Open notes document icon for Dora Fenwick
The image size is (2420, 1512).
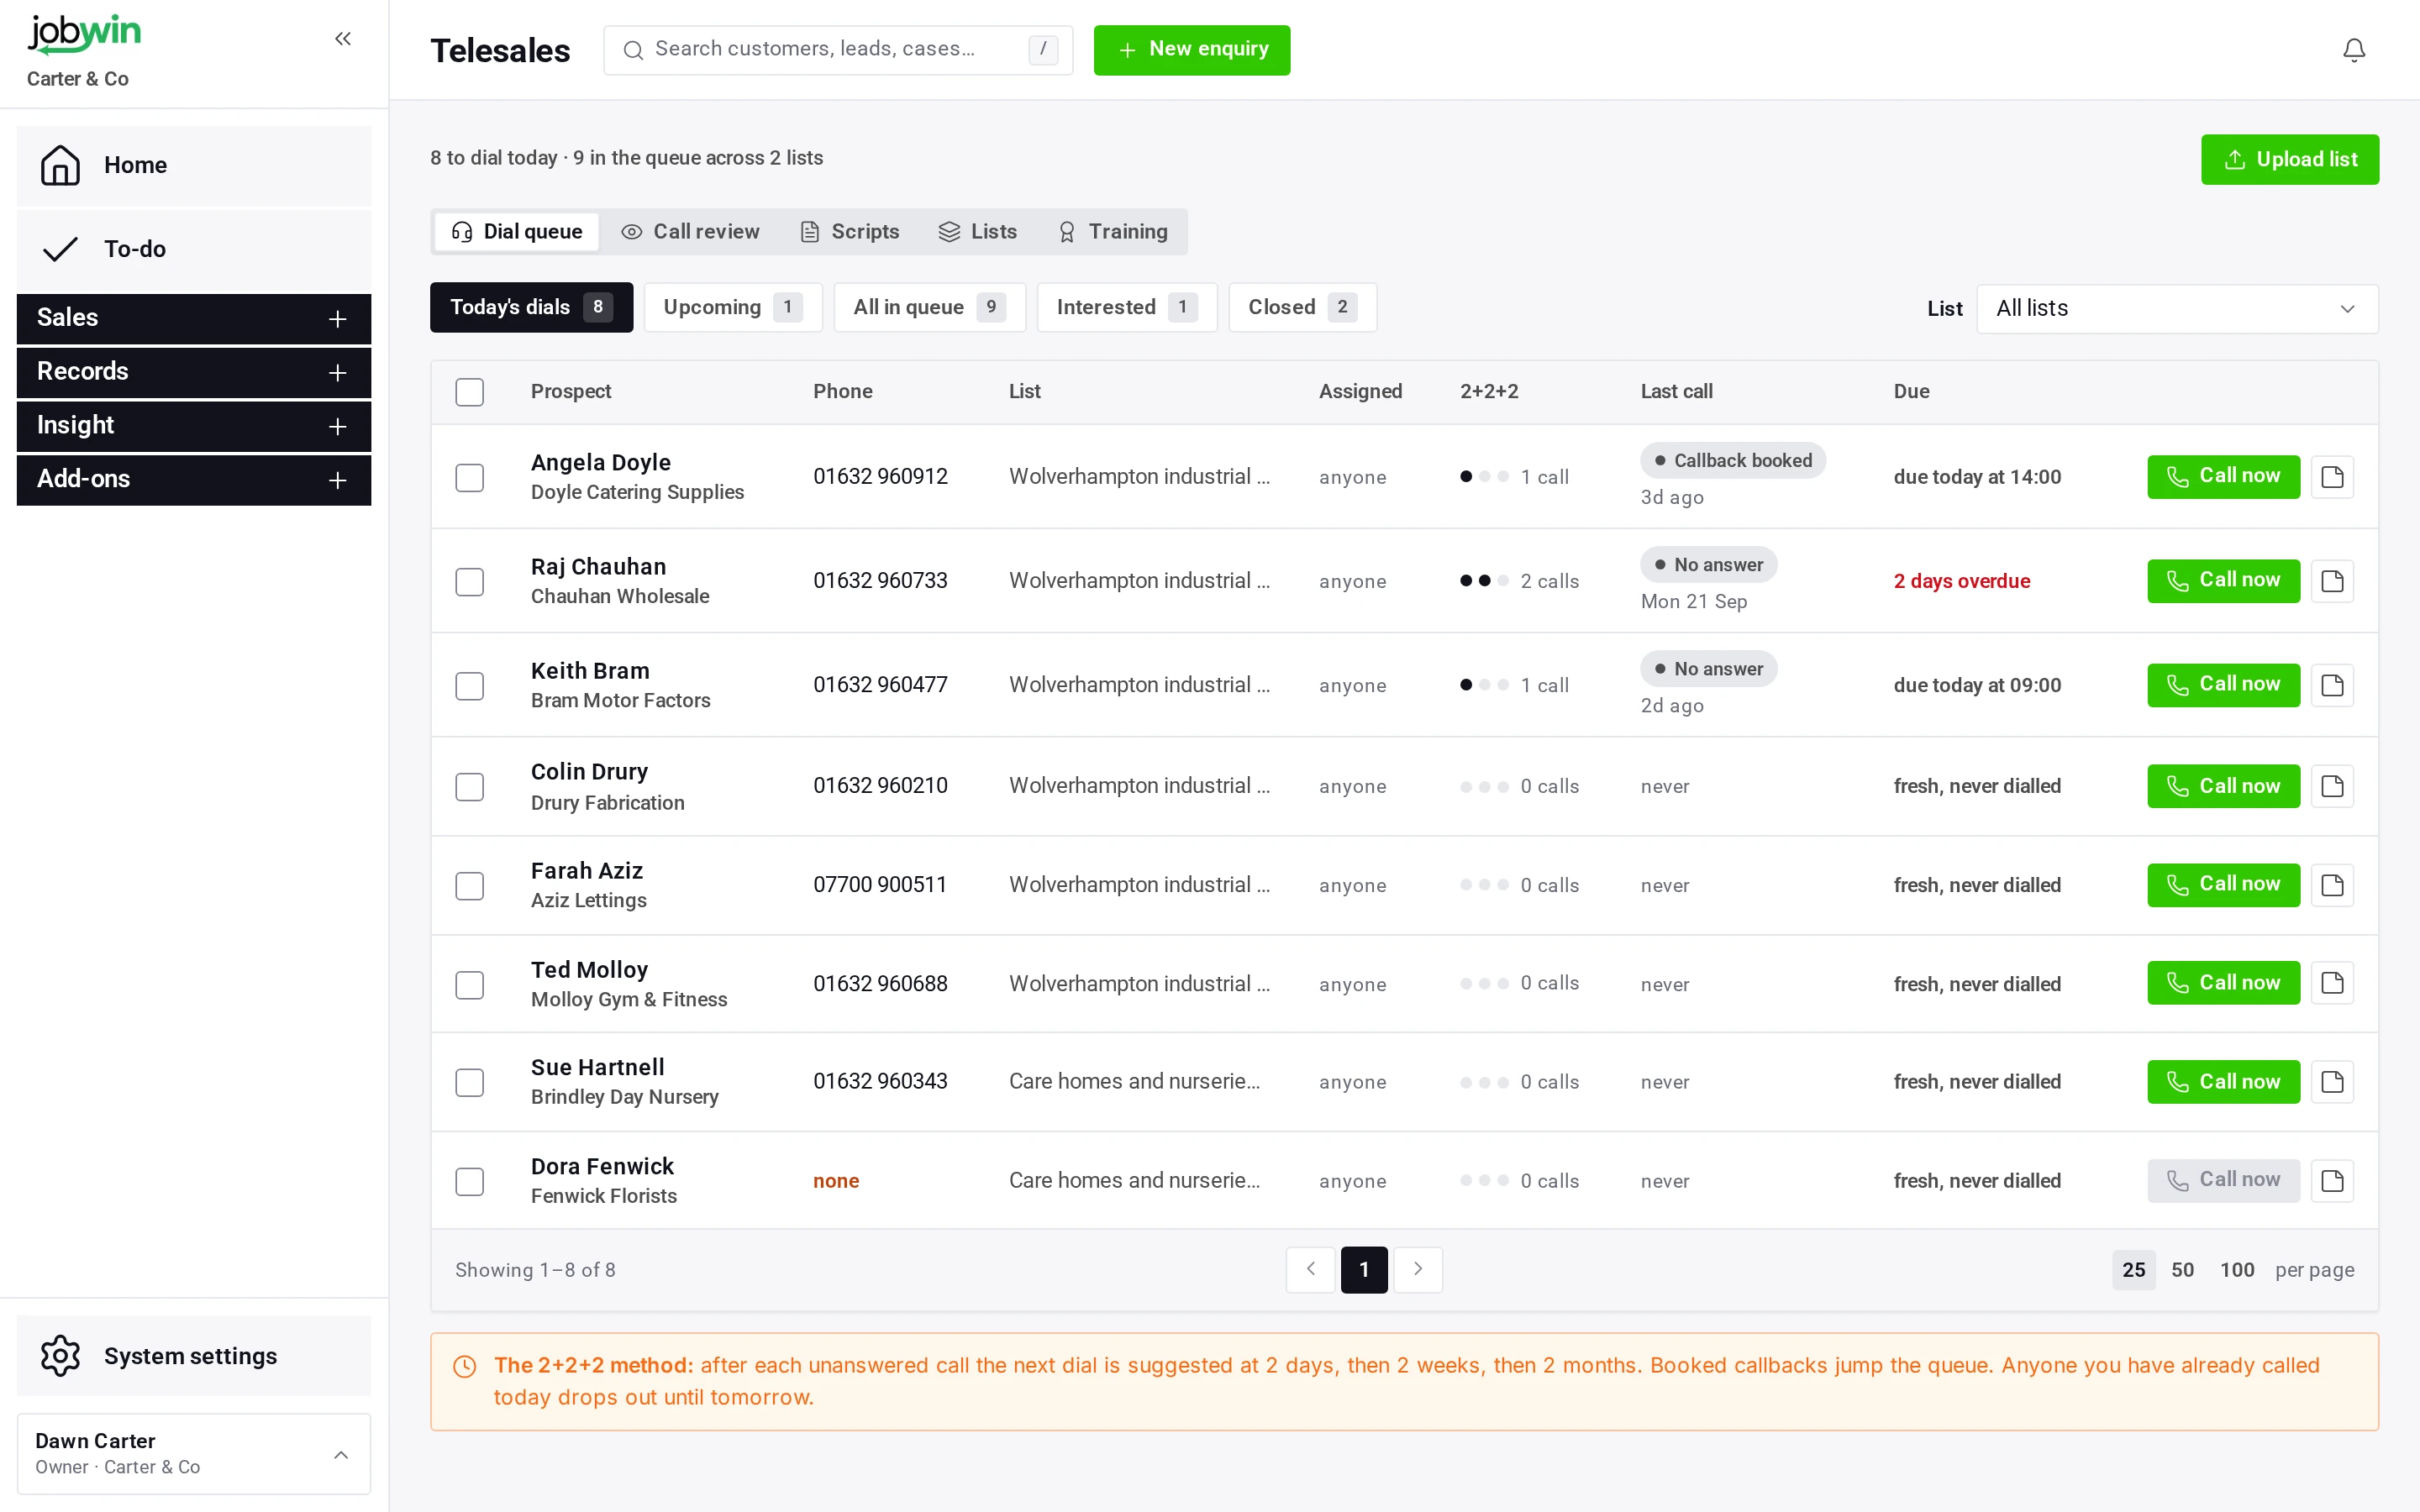click(2332, 1181)
